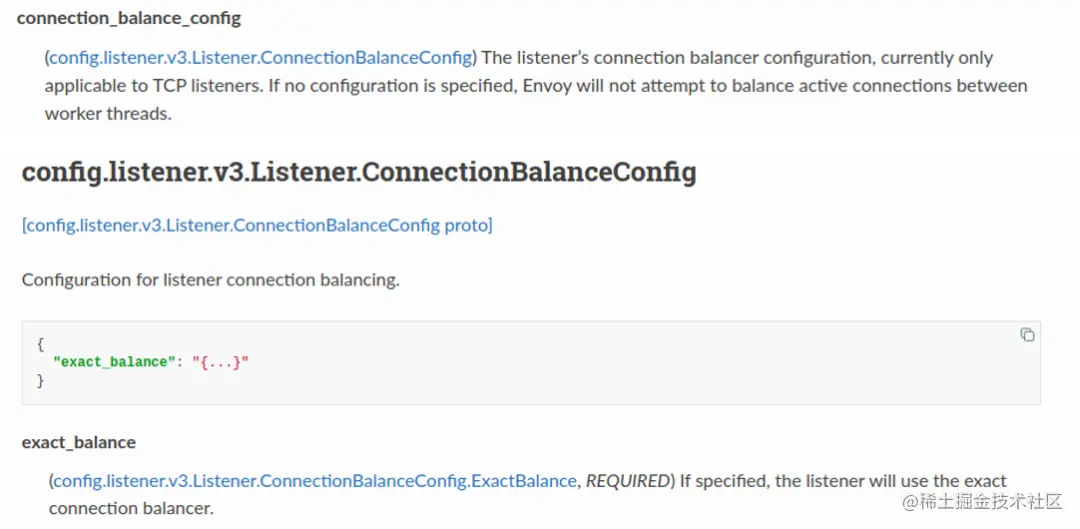
Task: Click the bold exact_balance field name
Action: click(79, 442)
